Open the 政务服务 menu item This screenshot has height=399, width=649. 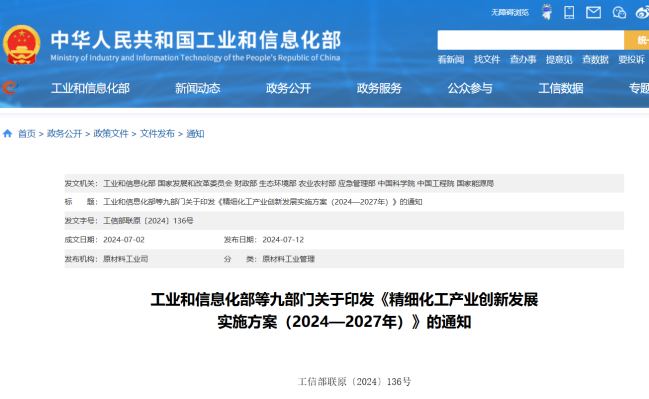pyautogui.click(x=379, y=88)
